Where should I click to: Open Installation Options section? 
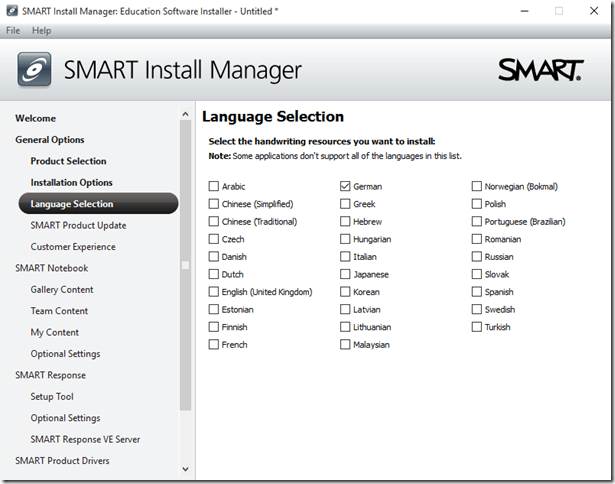(71, 182)
